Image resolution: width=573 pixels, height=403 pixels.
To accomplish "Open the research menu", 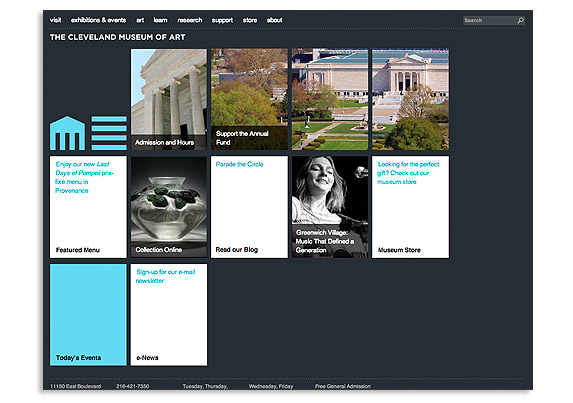I will [x=190, y=20].
